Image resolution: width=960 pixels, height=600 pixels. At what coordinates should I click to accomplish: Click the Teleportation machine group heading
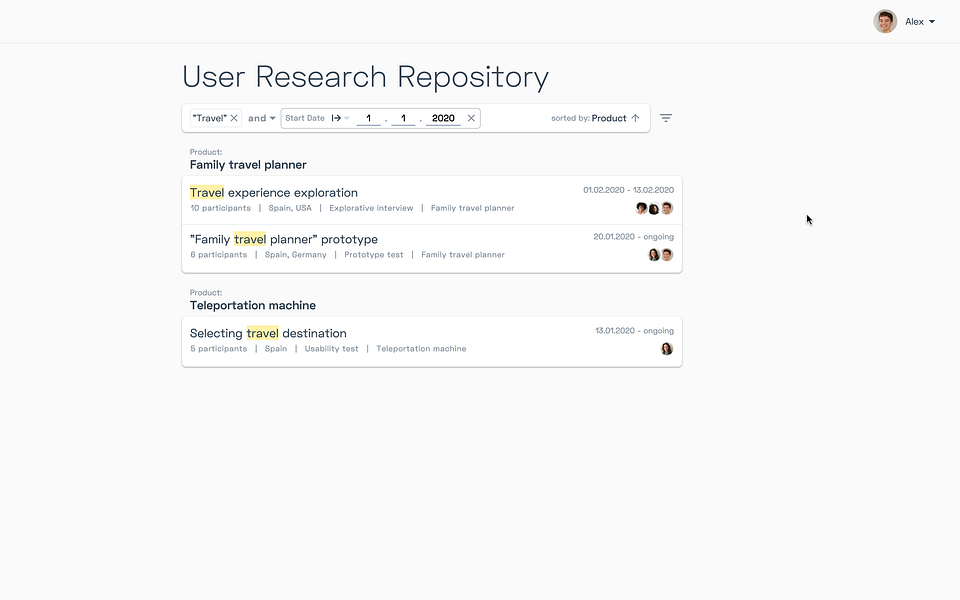(x=253, y=306)
